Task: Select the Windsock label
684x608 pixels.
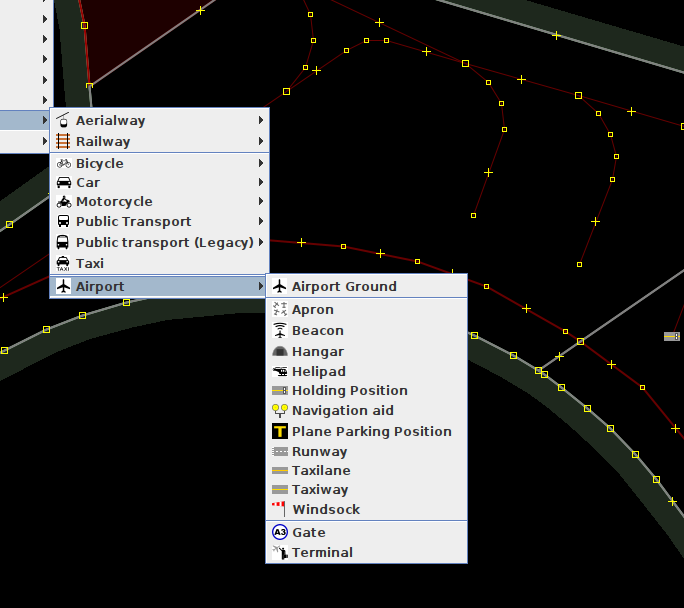Action: coord(326,509)
